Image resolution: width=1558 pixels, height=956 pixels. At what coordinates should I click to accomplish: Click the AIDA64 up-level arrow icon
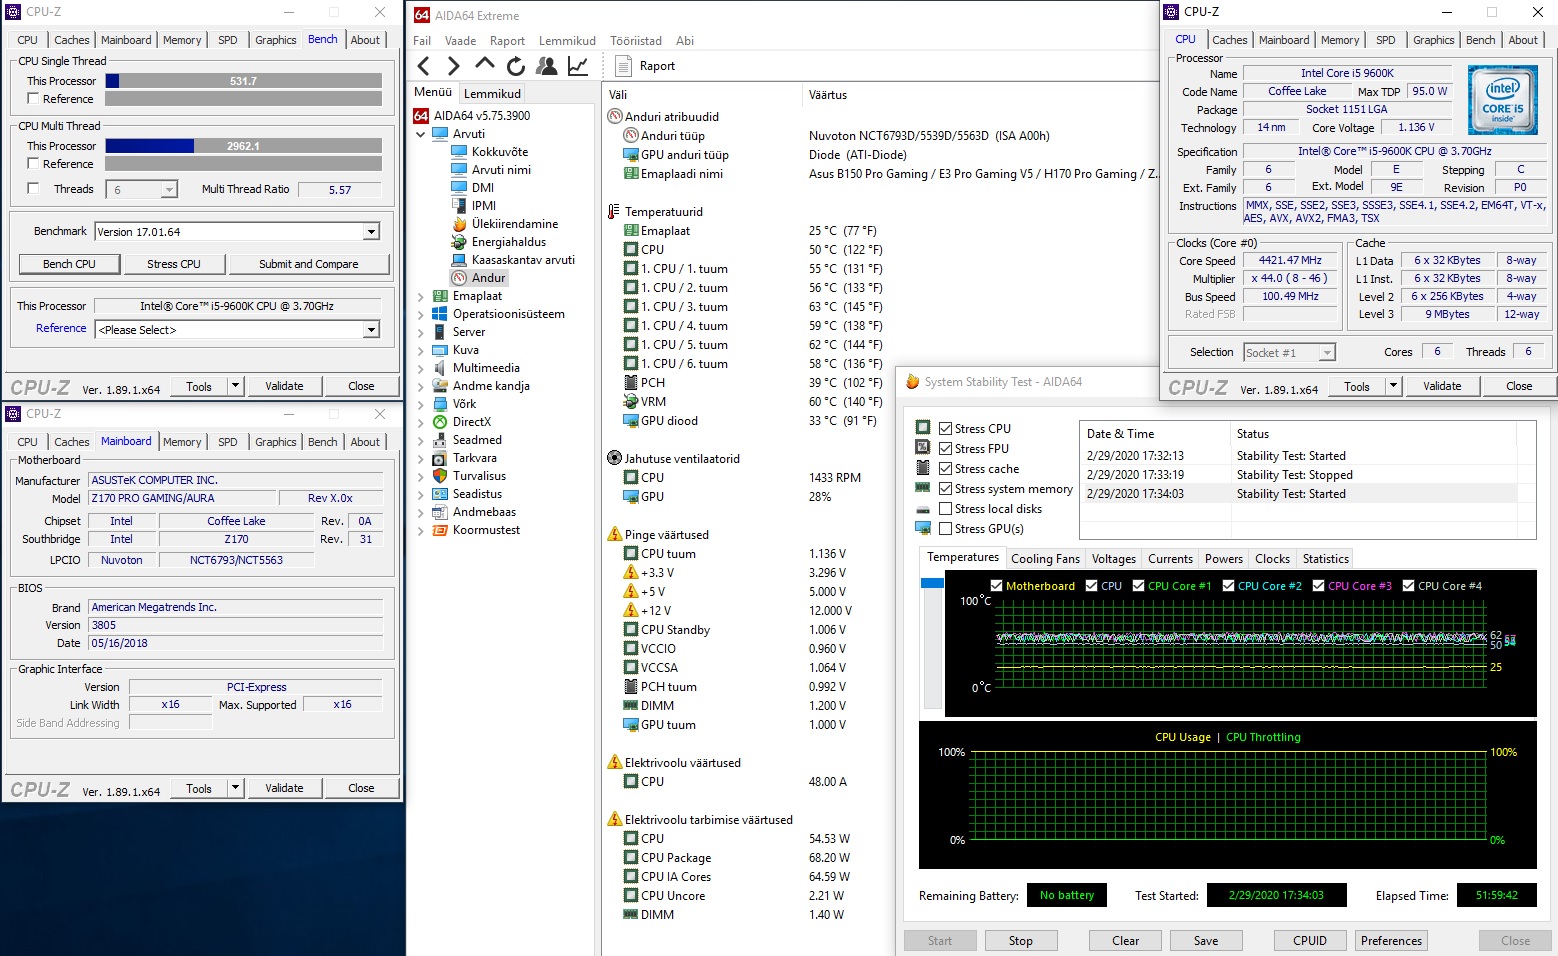[x=485, y=65]
